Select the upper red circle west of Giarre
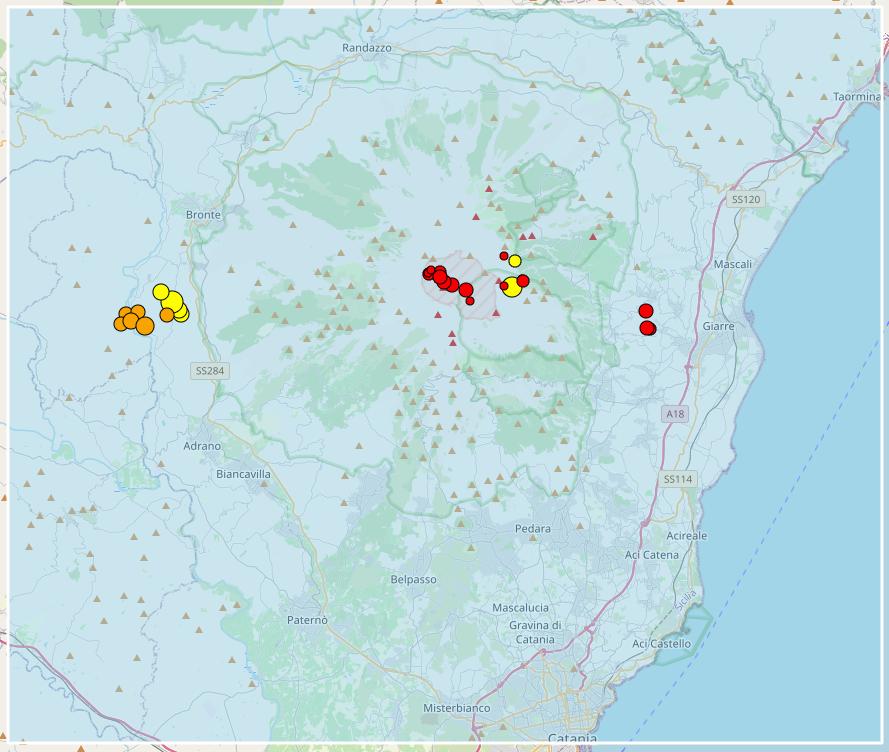889x752 pixels. click(646, 311)
